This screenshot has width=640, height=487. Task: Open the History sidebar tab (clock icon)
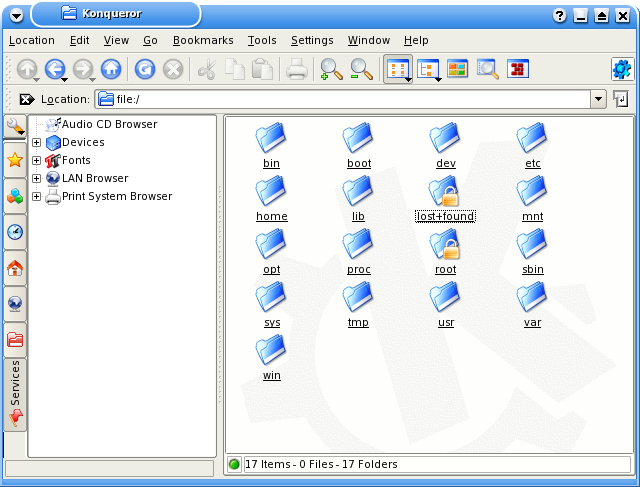tap(15, 231)
